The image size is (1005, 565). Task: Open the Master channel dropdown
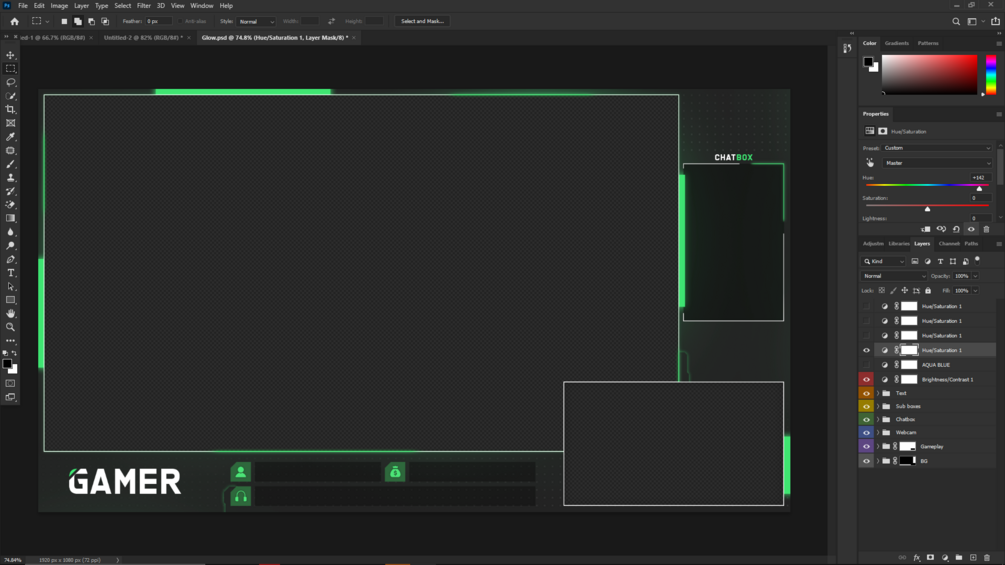pyautogui.click(x=937, y=163)
